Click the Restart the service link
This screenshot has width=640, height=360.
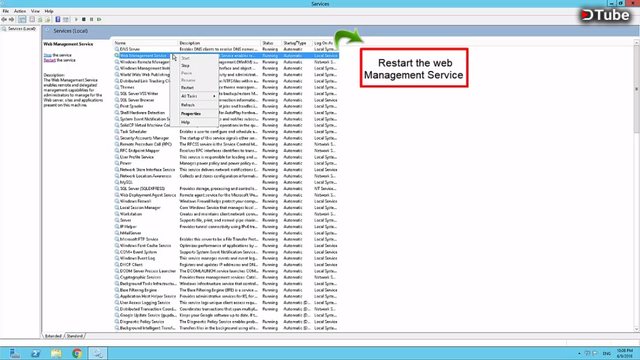(49, 60)
